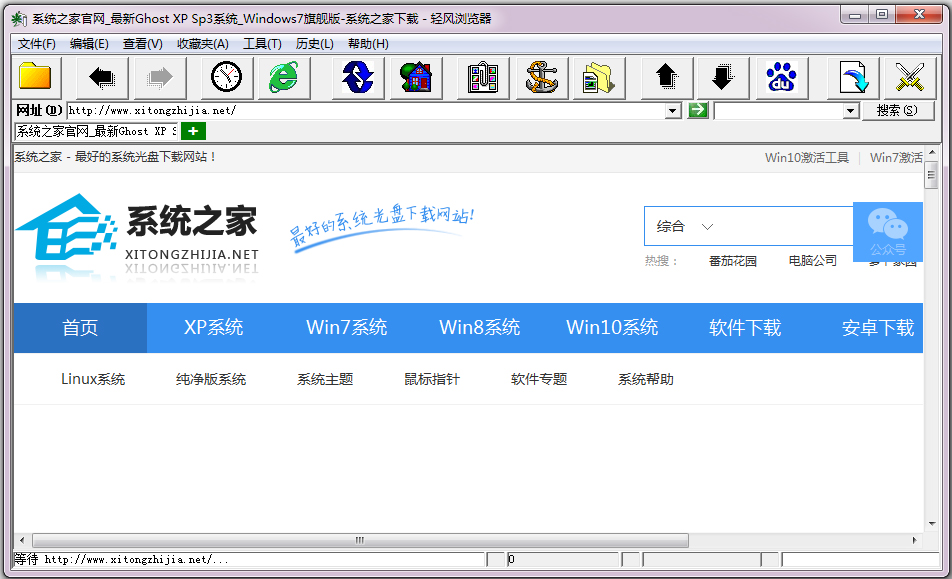Open the Linux系统 link
This screenshot has width=952, height=579.
tap(93, 379)
